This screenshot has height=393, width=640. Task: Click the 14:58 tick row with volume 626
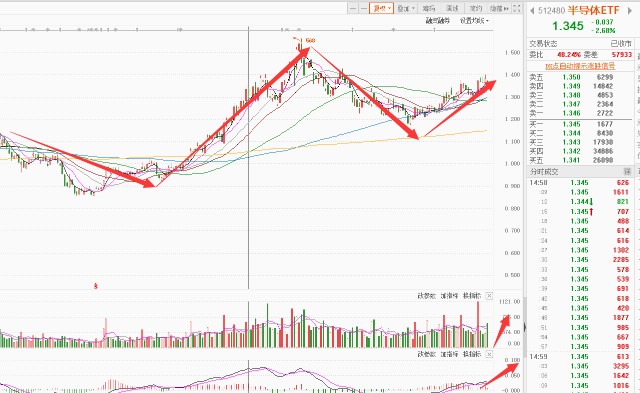tap(580, 182)
